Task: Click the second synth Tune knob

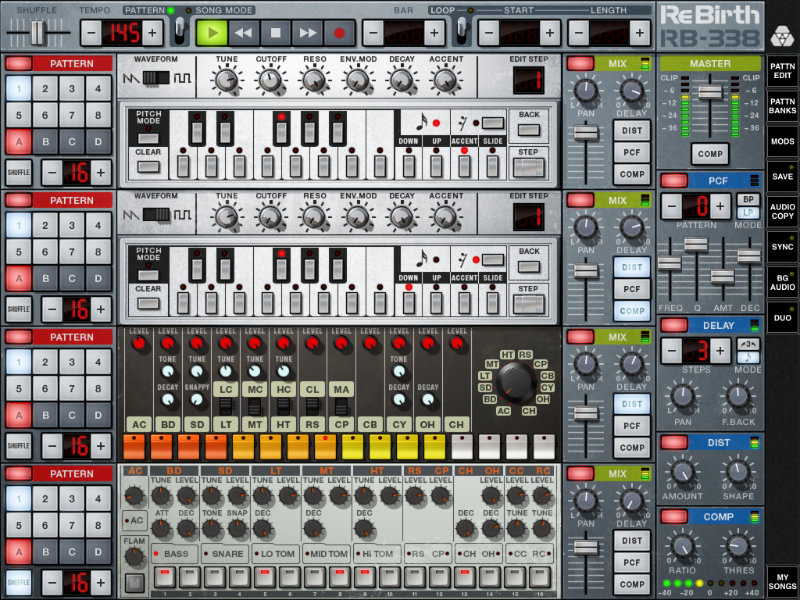Action: click(227, 217)
